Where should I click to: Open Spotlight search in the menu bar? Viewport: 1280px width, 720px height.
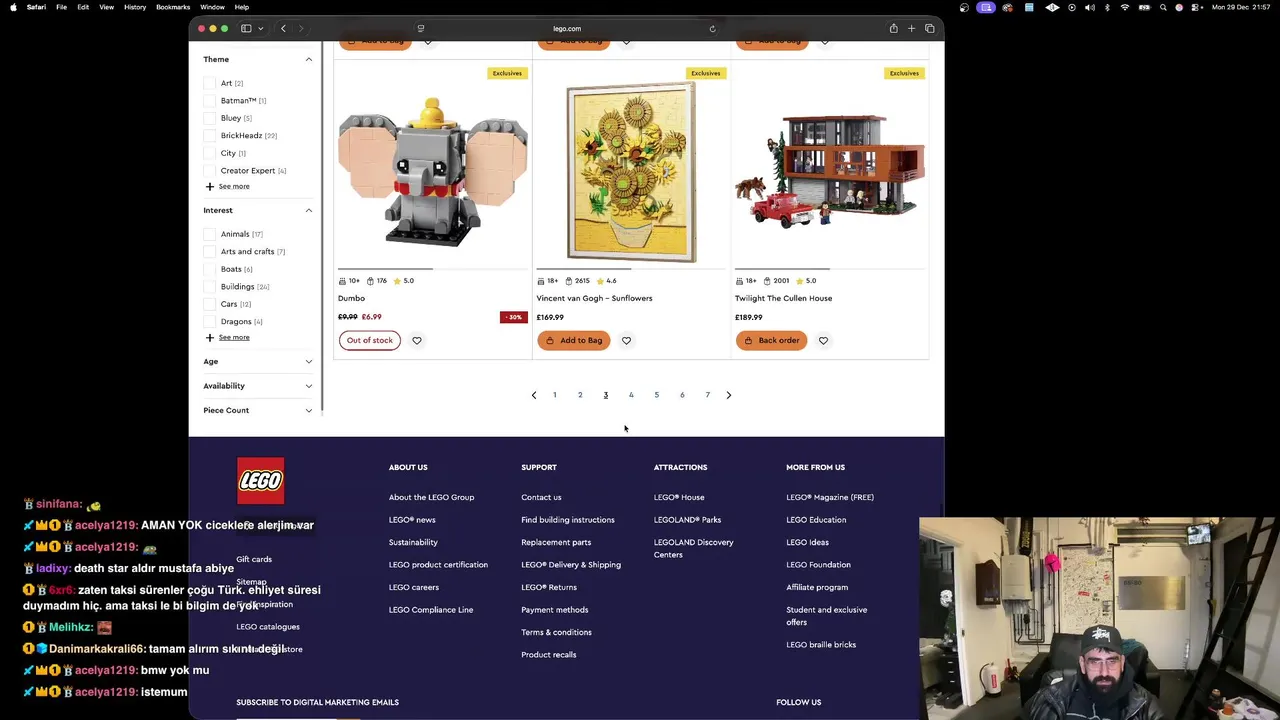tap(1162, 7)
